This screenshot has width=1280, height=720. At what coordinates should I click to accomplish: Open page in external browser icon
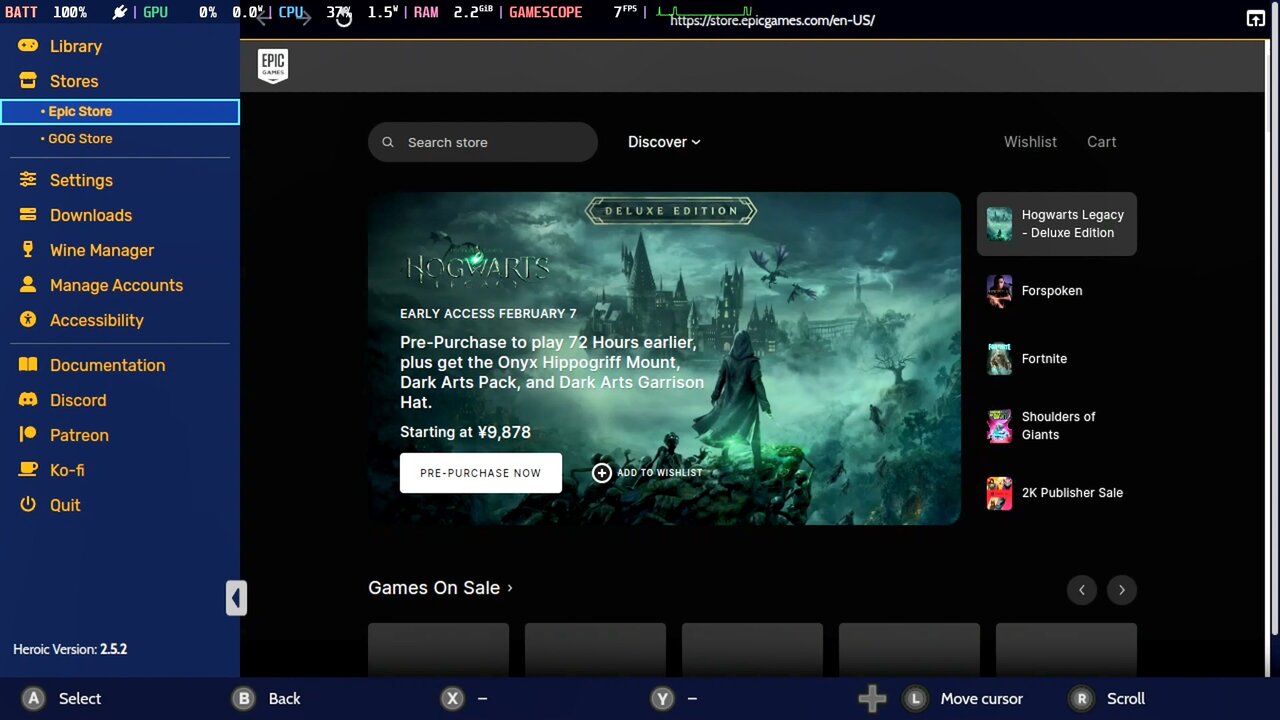(x=1255, y=18)
